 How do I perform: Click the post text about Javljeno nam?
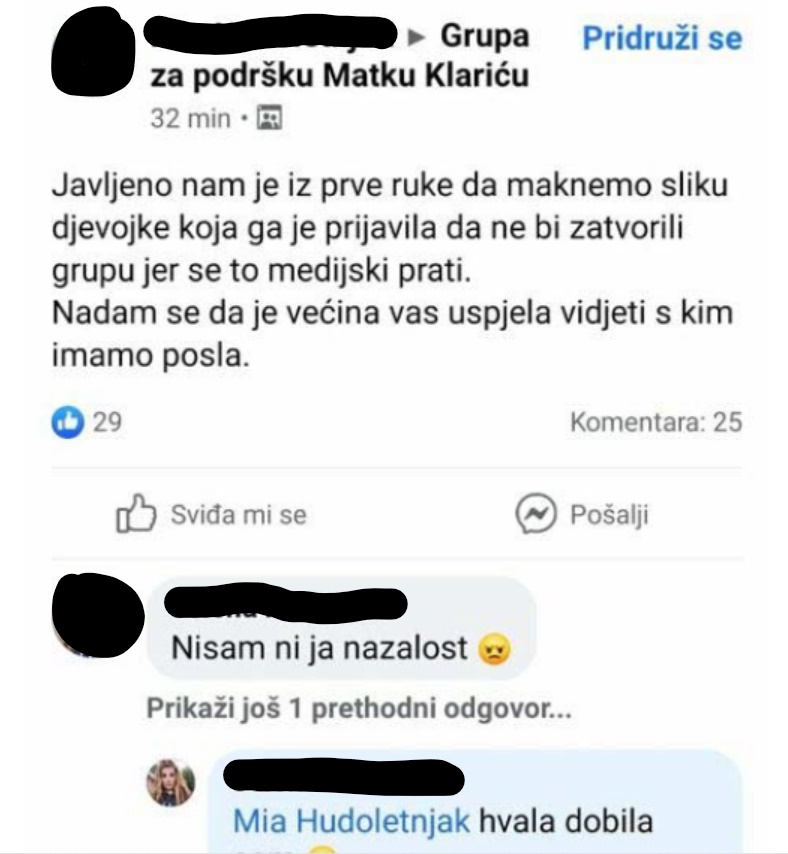tap(392, 271)
